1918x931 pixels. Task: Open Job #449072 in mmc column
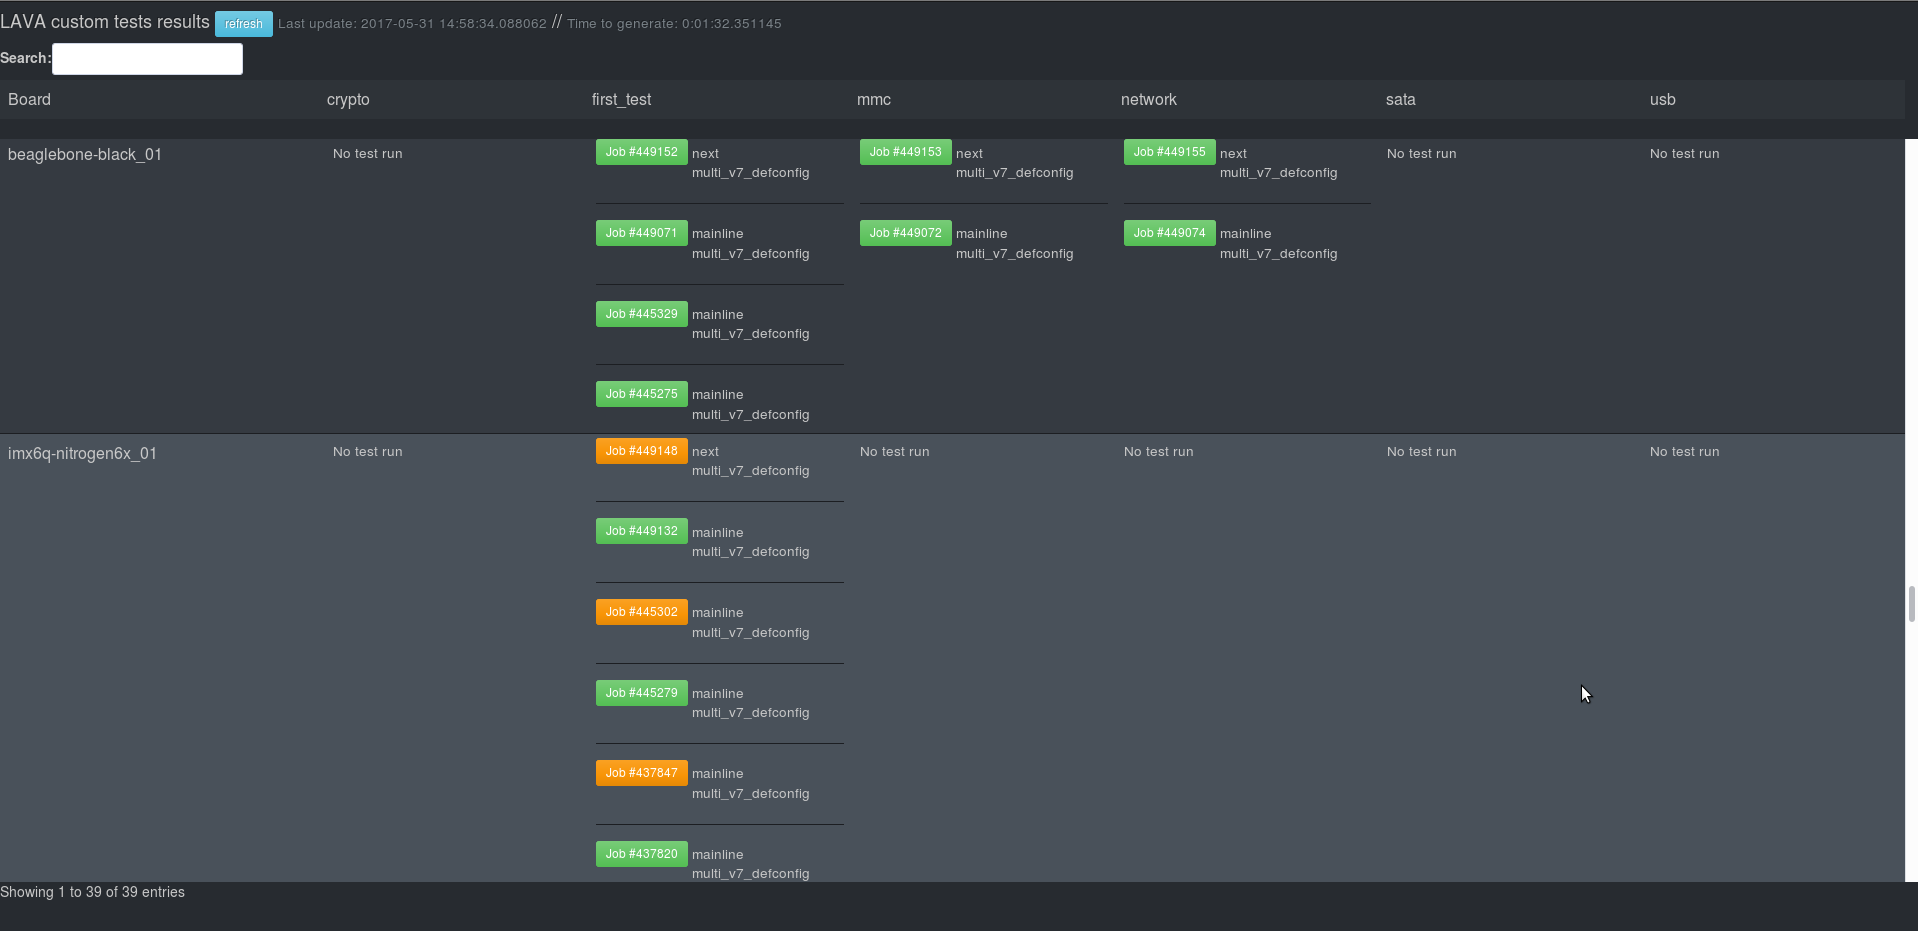905,233
